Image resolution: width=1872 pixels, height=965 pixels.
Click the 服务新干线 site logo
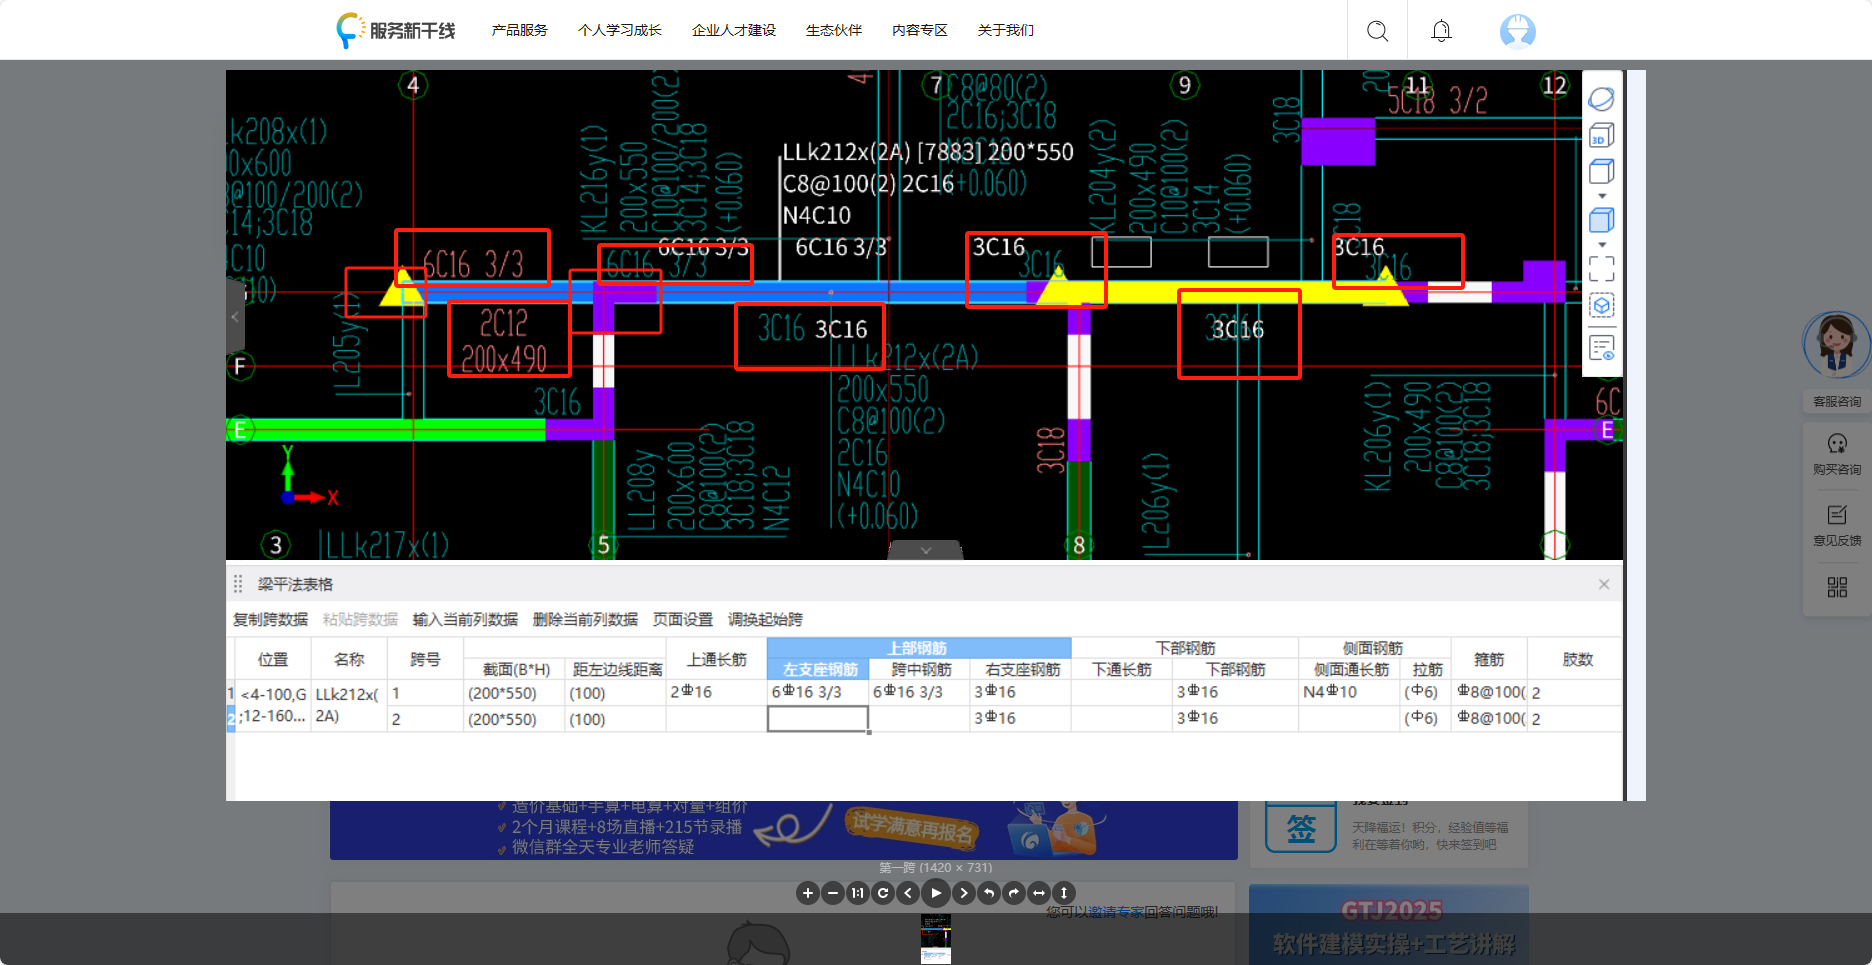click(396, 31)
